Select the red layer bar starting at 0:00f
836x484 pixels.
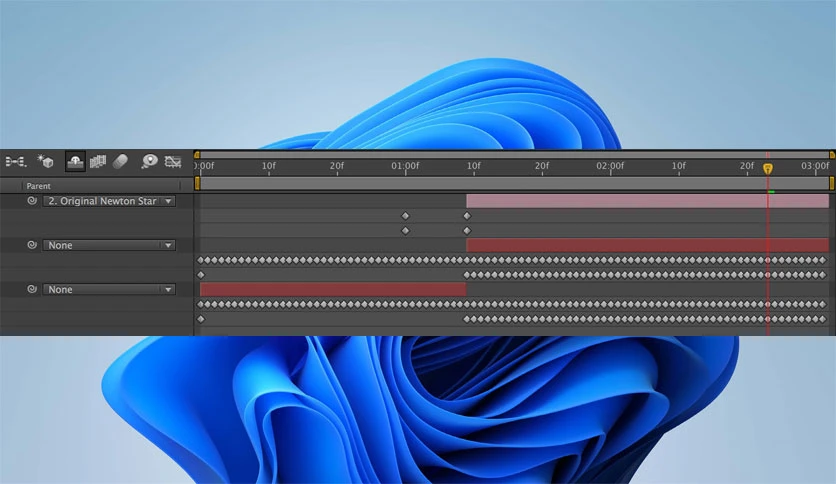333,289
